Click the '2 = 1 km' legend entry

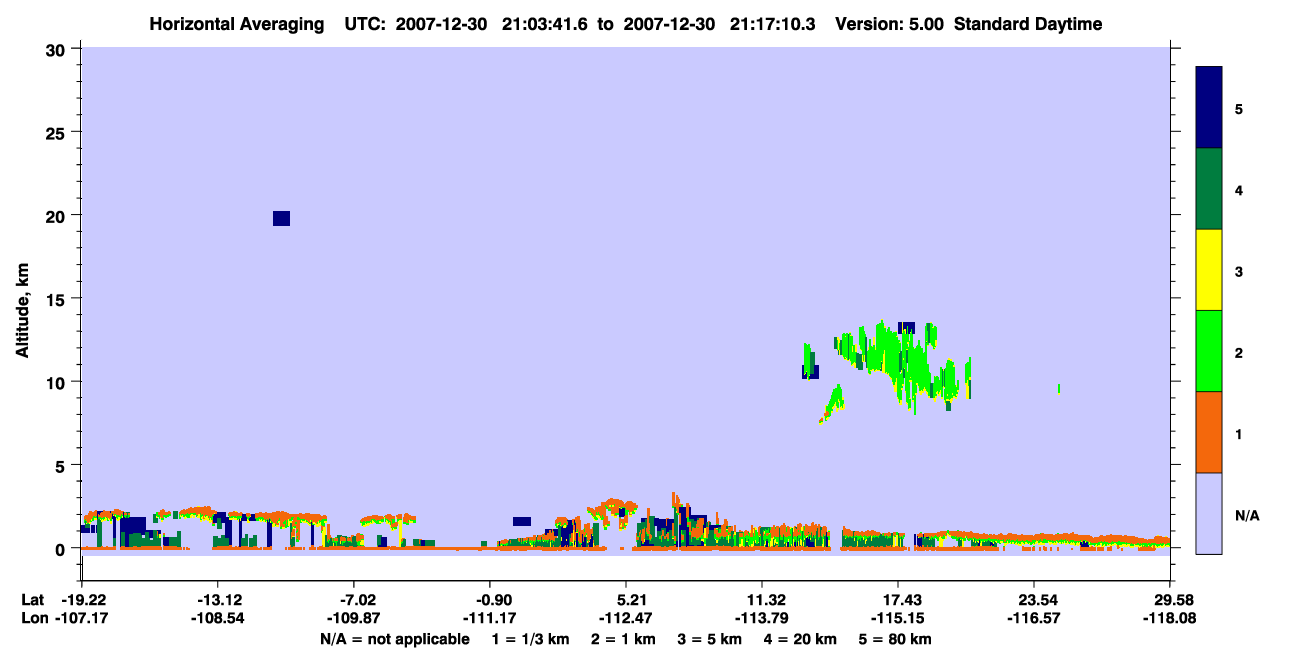click(623, 639)
